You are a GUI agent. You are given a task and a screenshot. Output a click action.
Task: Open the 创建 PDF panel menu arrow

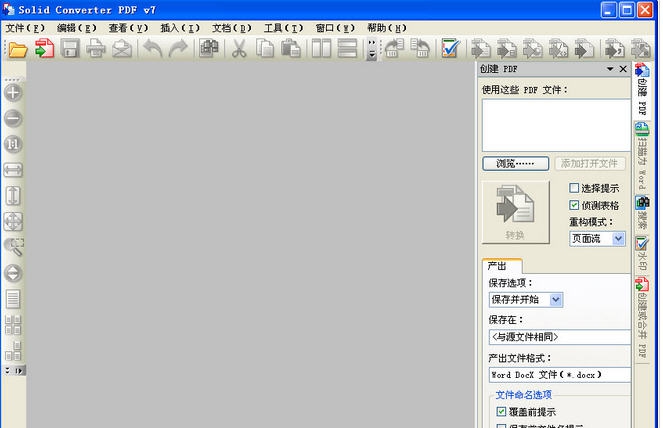(610, 69)
